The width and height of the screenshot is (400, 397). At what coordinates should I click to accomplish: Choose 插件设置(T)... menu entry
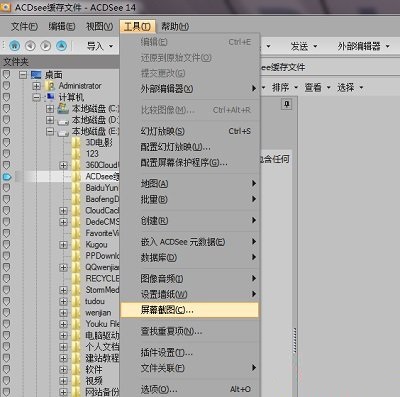click(x=189, y=352)
